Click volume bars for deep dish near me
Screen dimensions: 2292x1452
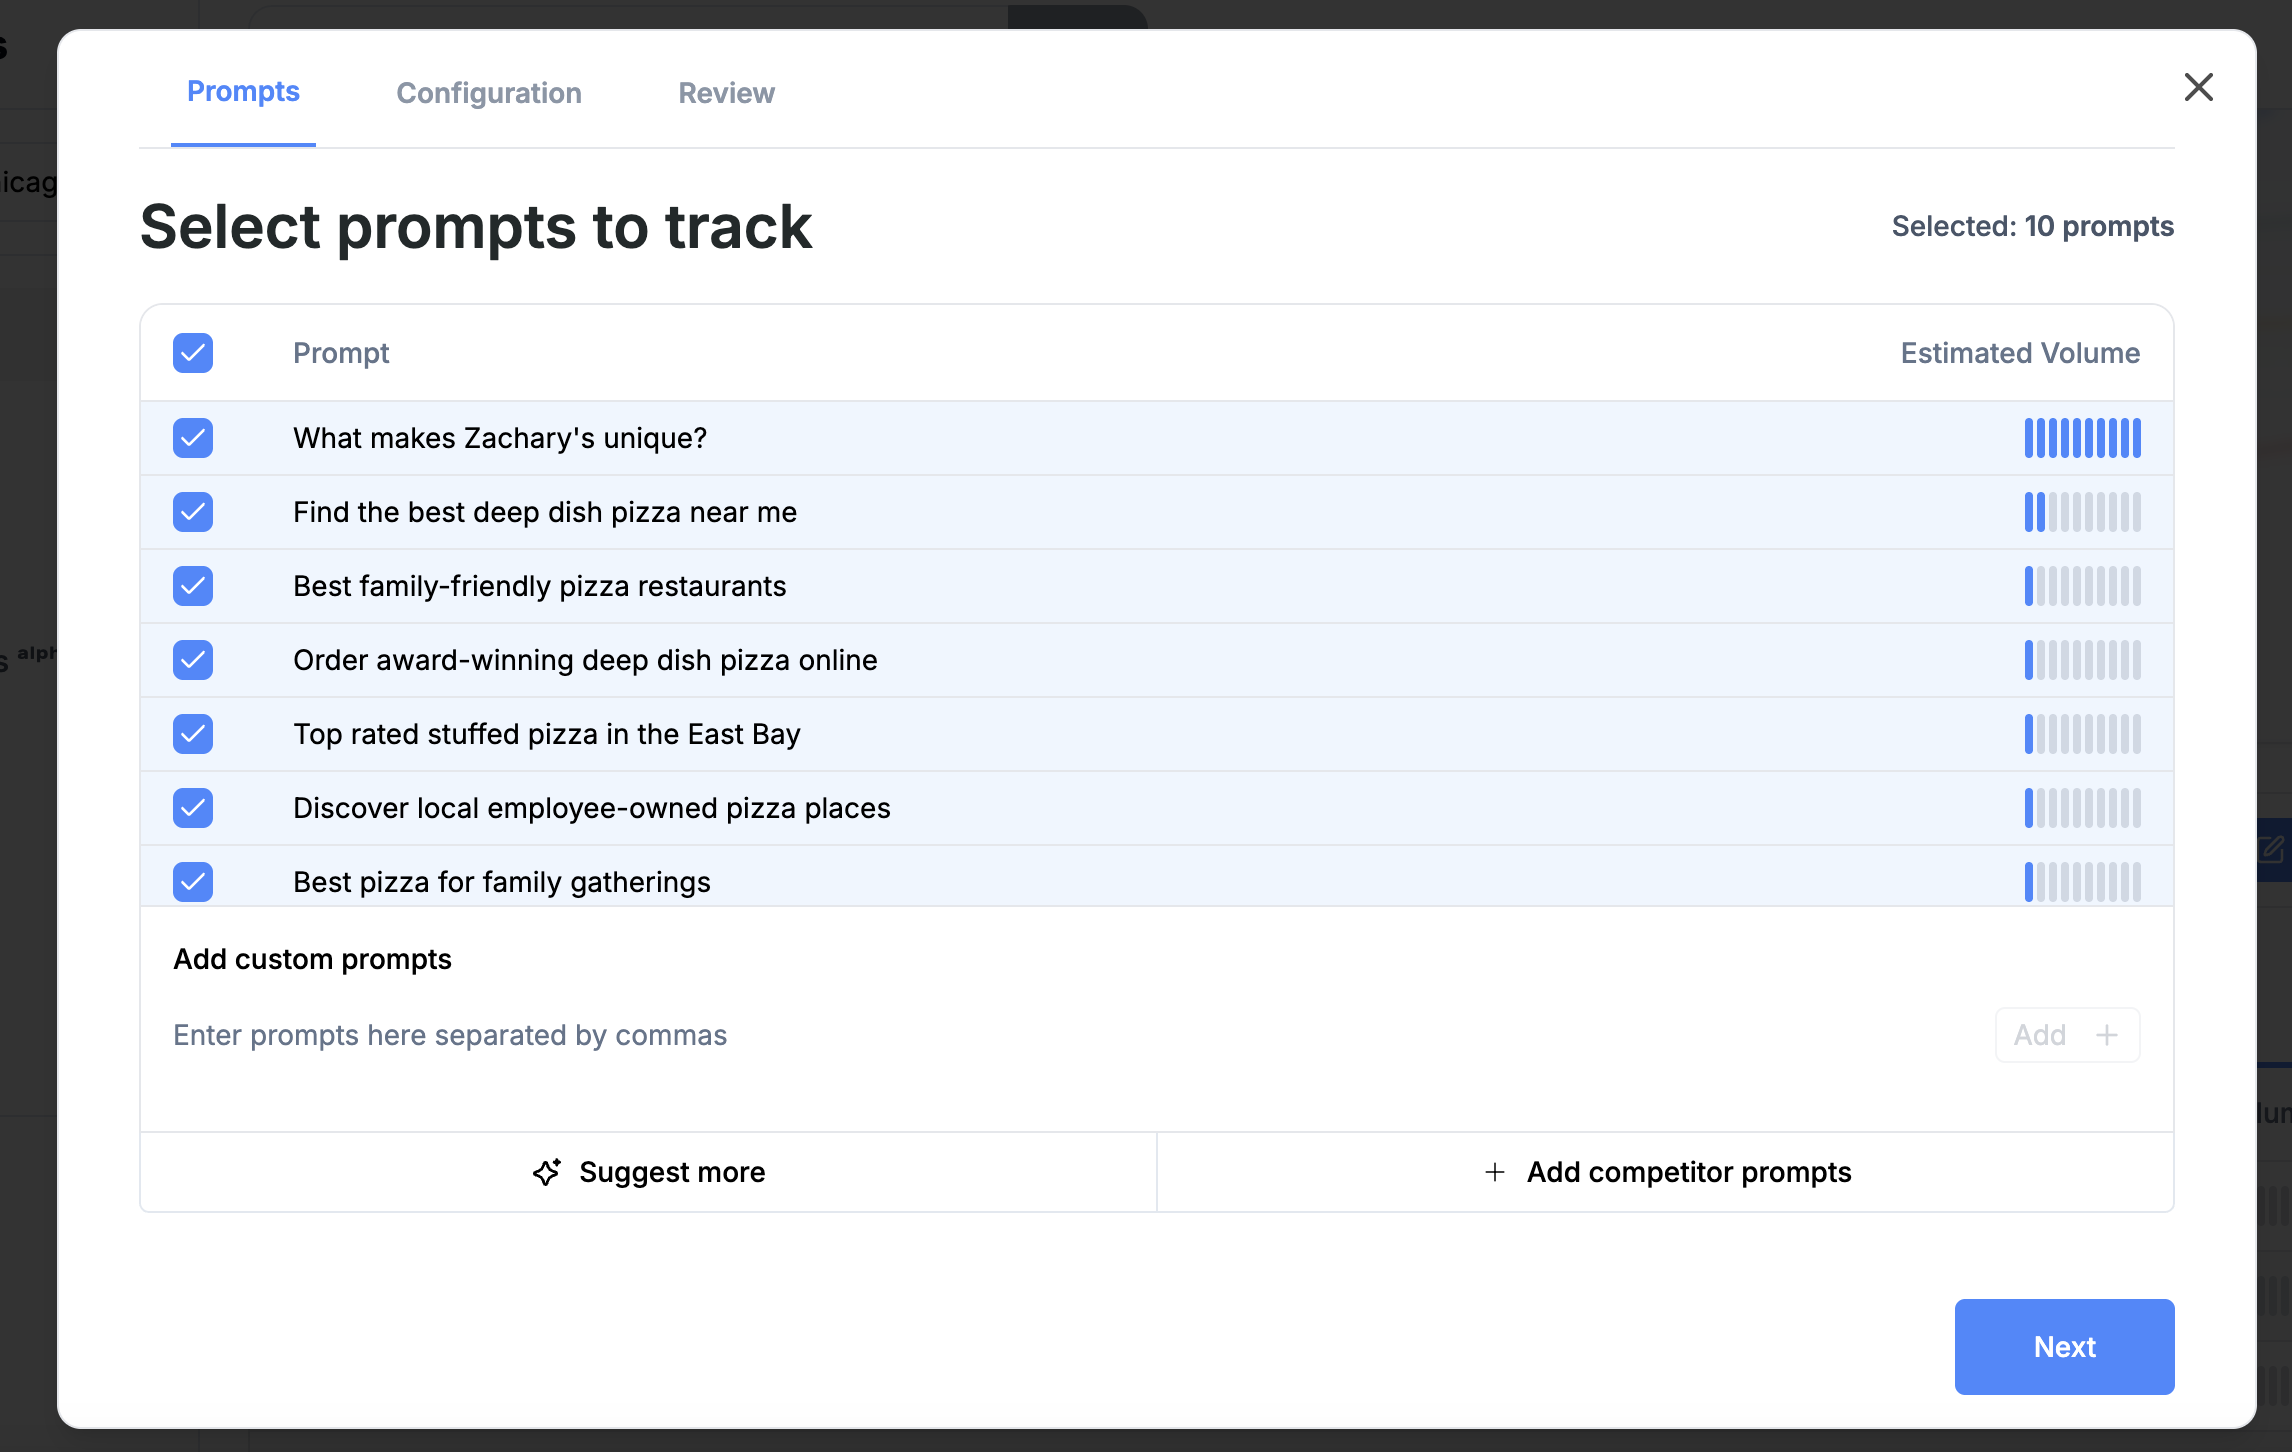(2082, 512)
